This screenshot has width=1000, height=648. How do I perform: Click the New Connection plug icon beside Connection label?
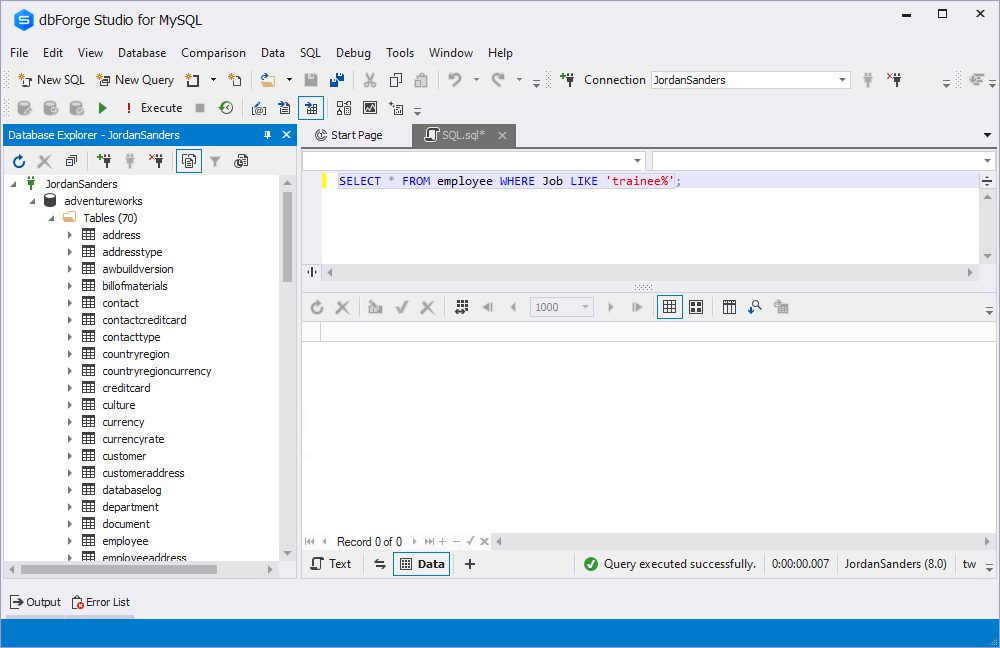click(x=567, y=80)
